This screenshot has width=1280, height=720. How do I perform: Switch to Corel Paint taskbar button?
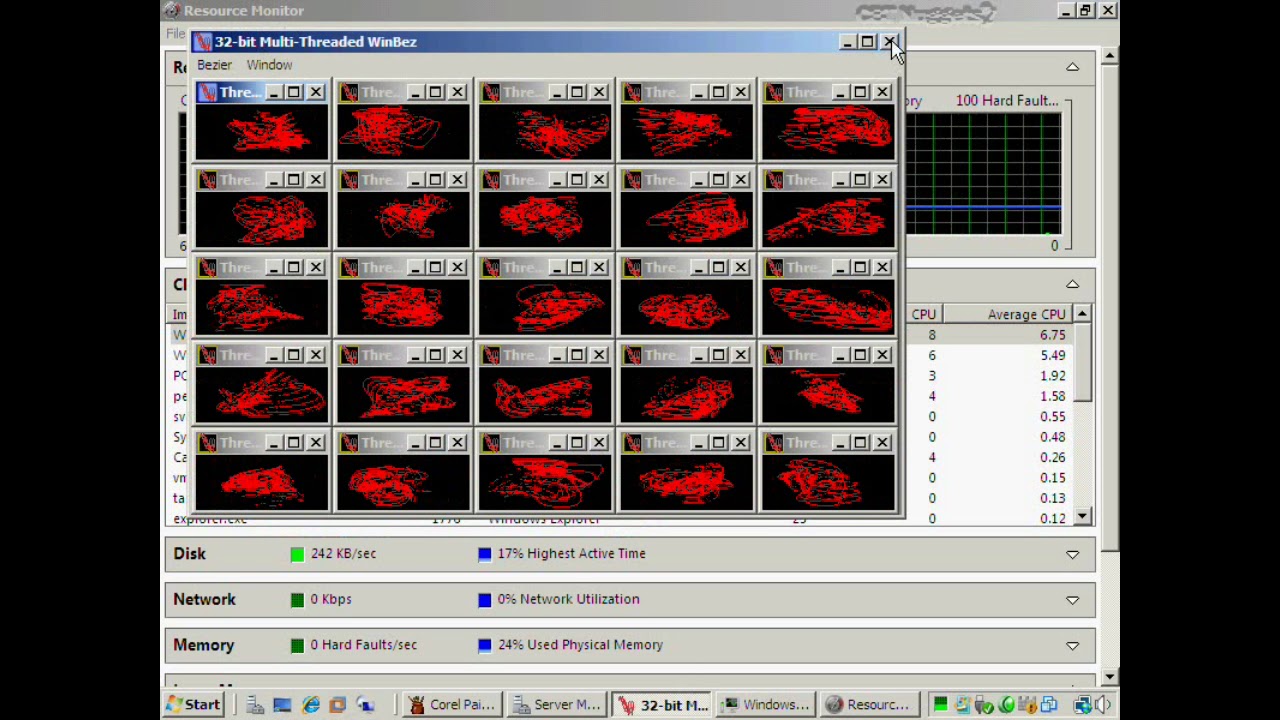point(452,705)
